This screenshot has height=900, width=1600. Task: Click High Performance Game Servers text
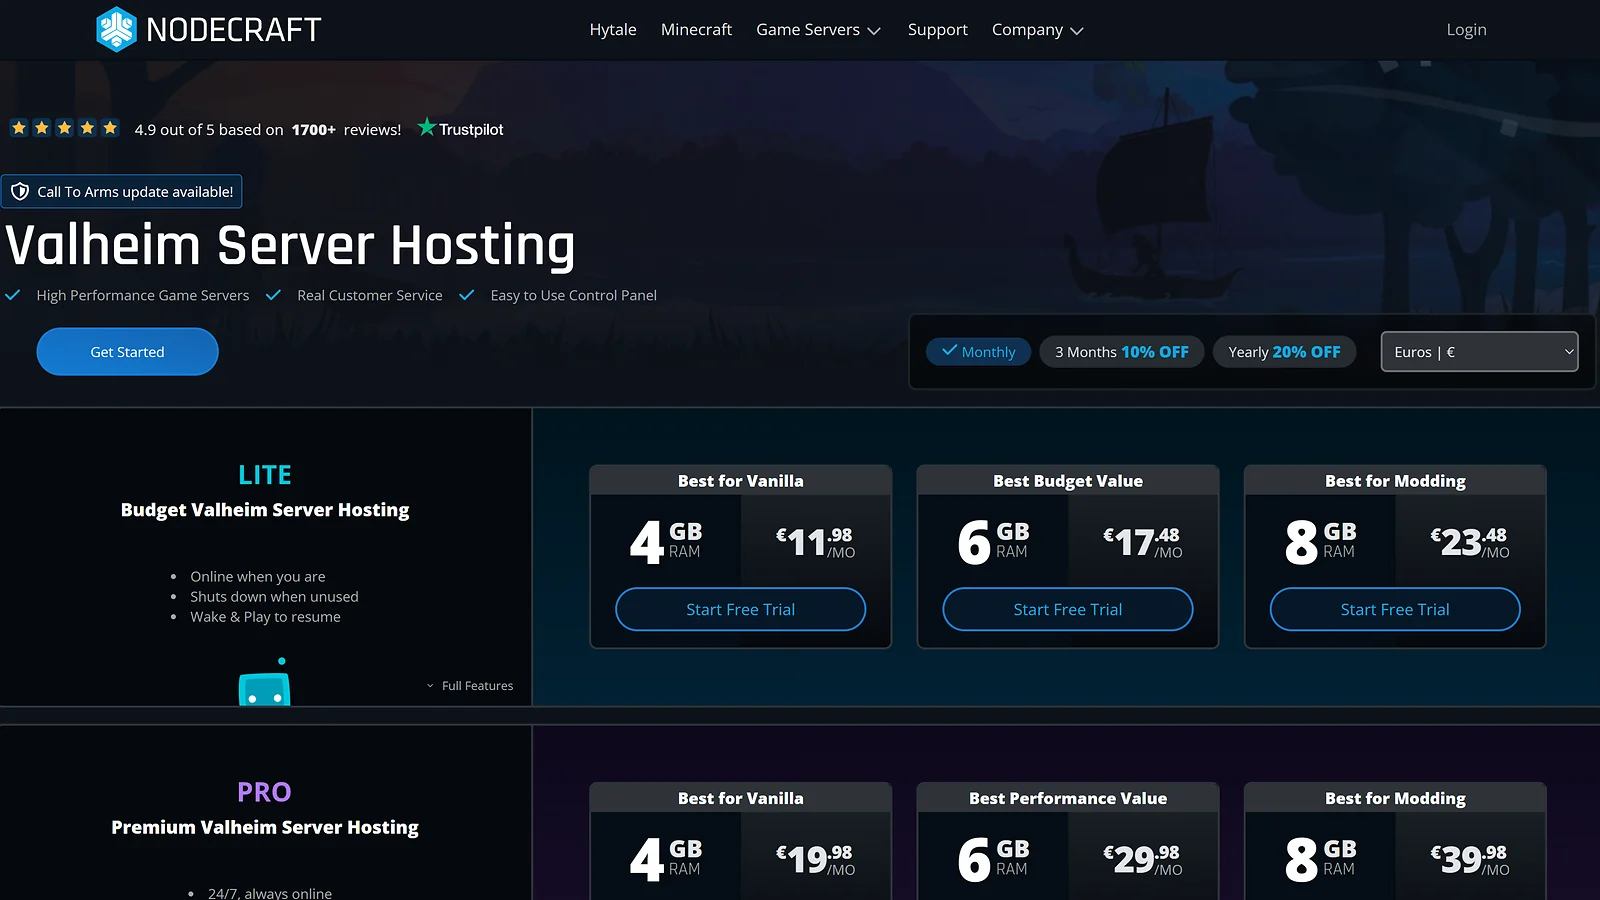[143, 295]
